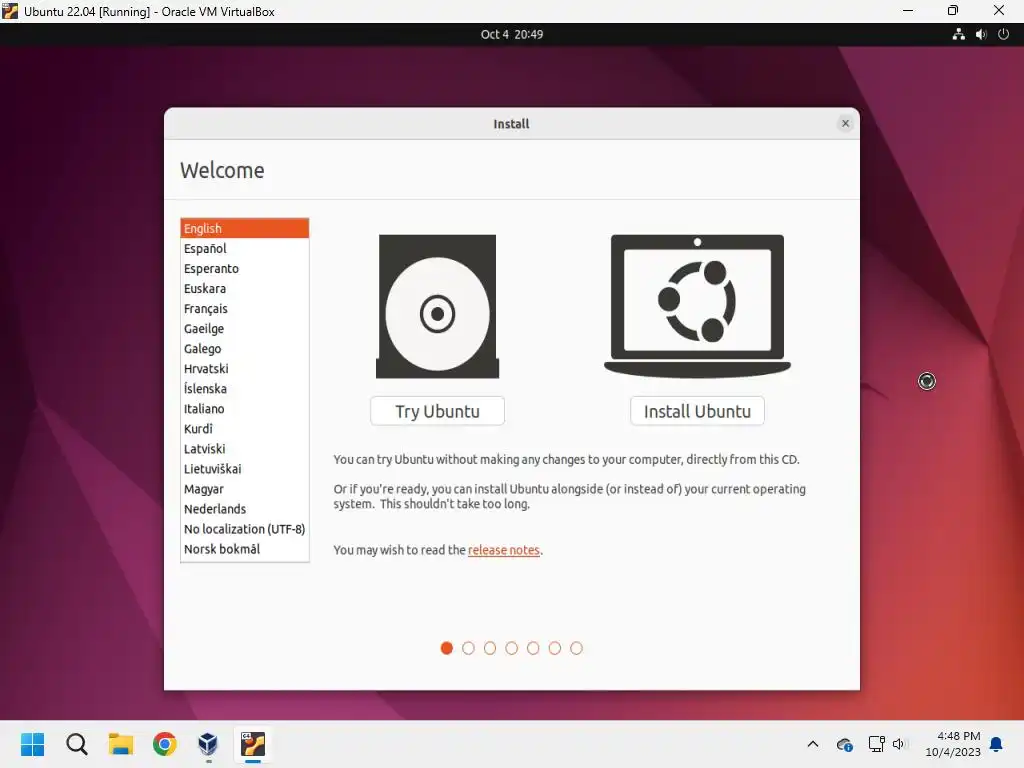Select Français language
Screen dimensions: 1024x768
pos(244,309)
